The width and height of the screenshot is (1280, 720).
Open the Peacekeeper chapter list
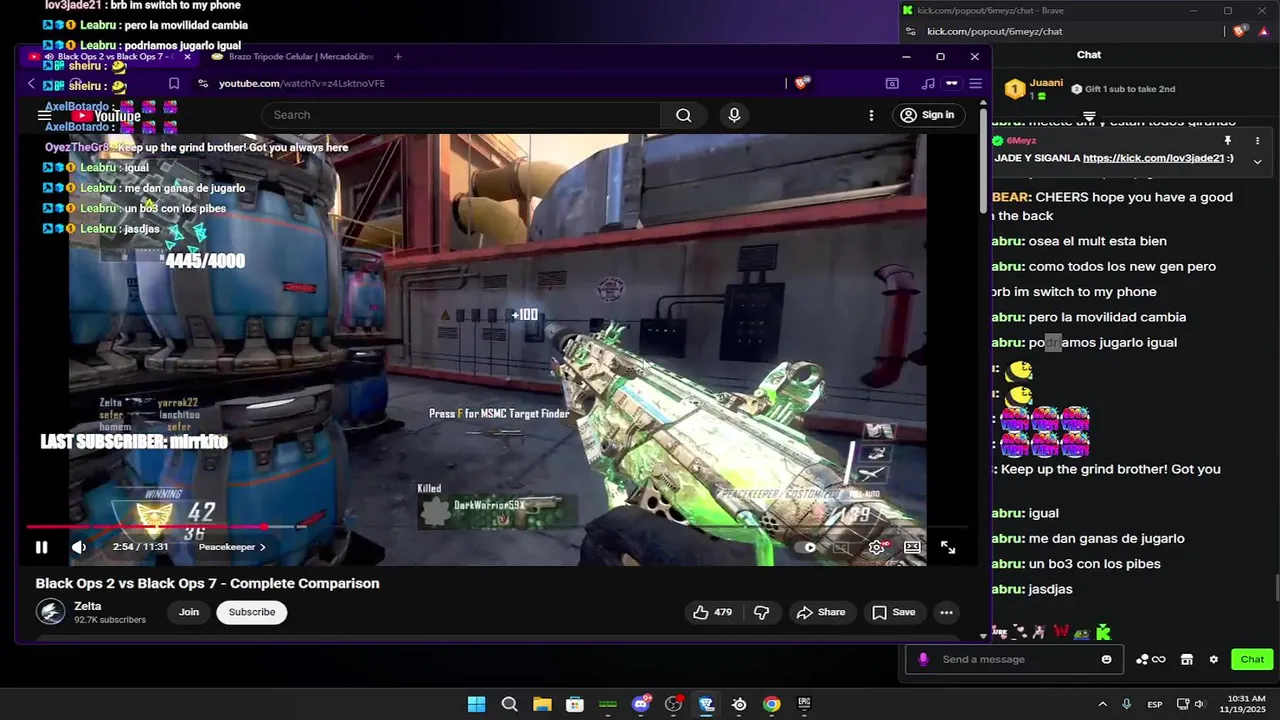(x=232, y=547)
